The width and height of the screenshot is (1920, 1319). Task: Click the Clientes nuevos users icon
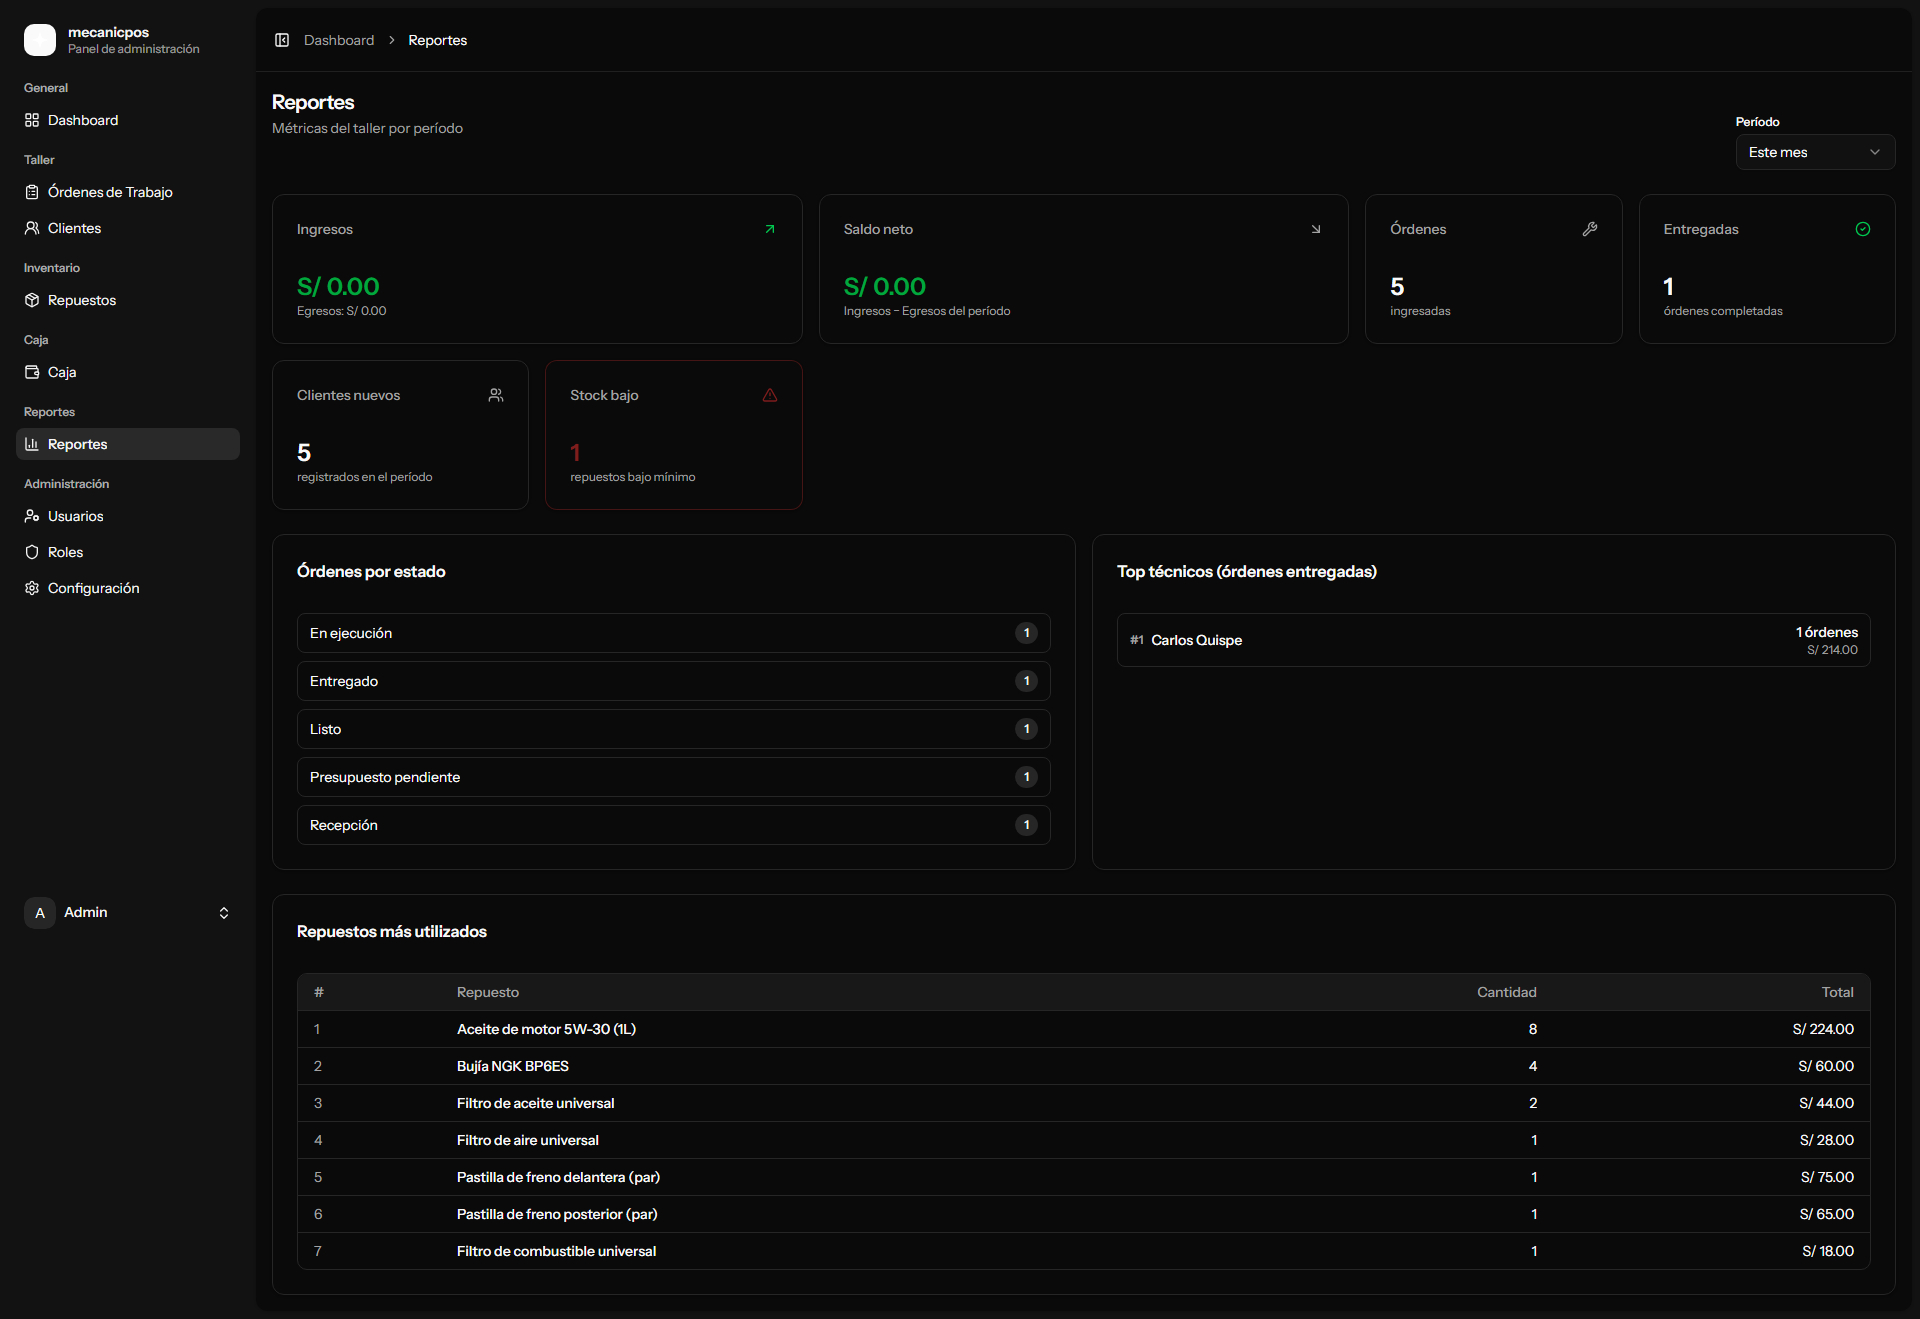tap(496, 395)
